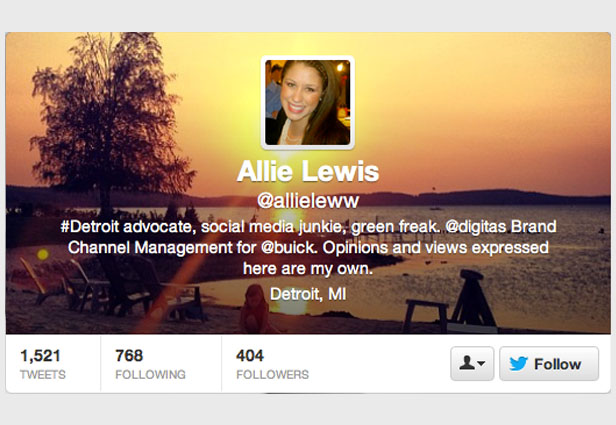Select the FOLLOWERS stat label
This screenshot has height=425, width=616.
[x=273, y=375]
